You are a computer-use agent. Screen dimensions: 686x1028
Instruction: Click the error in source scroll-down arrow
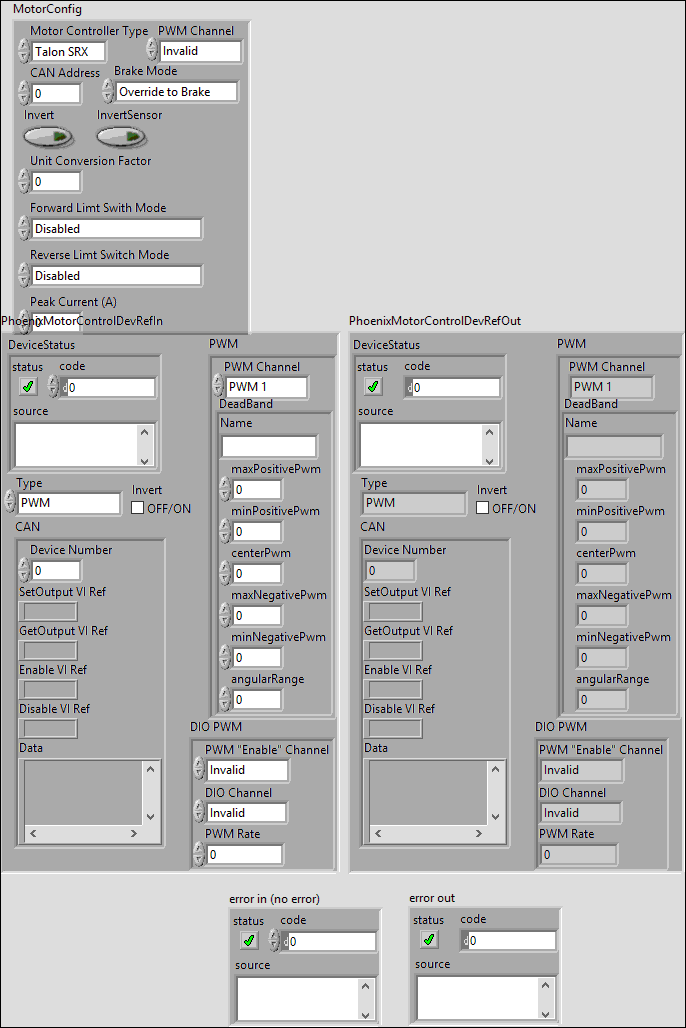[365, 1015]
